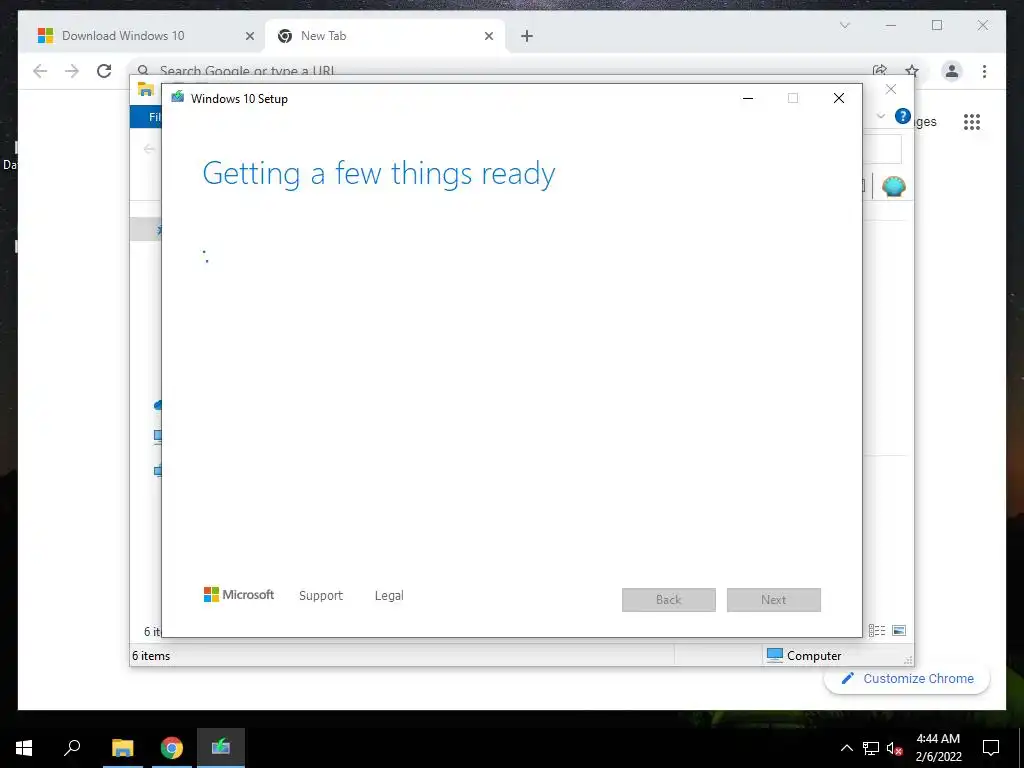This screenshot has width=1024, height=768.
Task: Click the File Explorer folder icon in title bar
Action: [146, 90]
